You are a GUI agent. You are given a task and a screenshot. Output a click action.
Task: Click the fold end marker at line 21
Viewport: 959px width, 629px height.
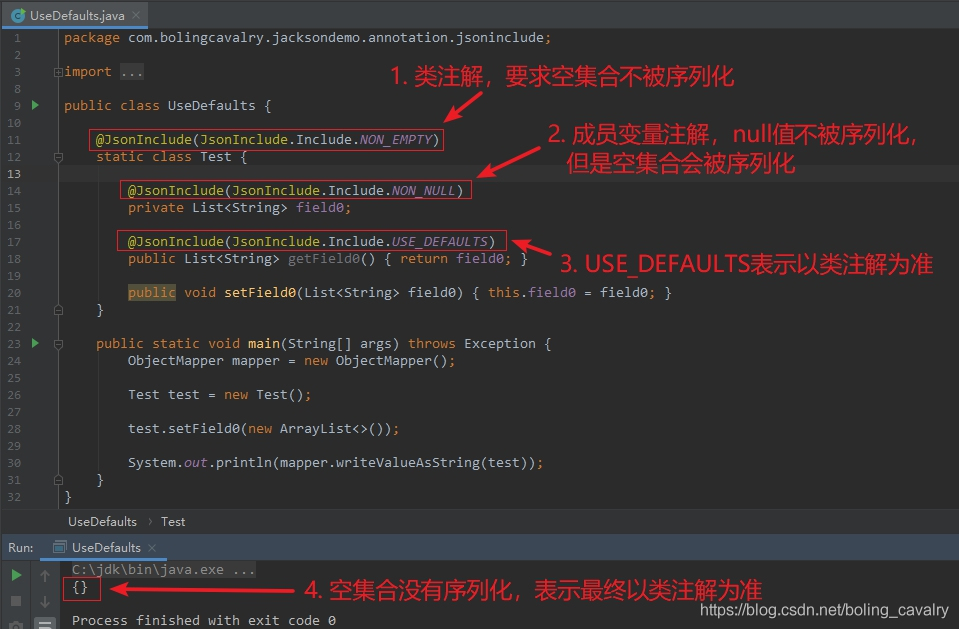pos(59,310)
